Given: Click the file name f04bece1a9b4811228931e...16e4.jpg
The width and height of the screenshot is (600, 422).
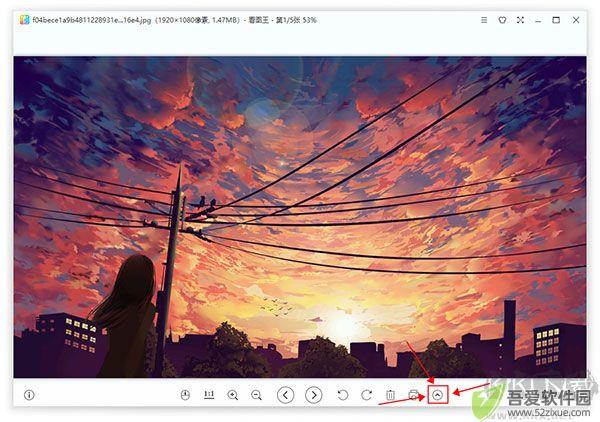Looking at the screenshot, I should (x=92, y=20).
